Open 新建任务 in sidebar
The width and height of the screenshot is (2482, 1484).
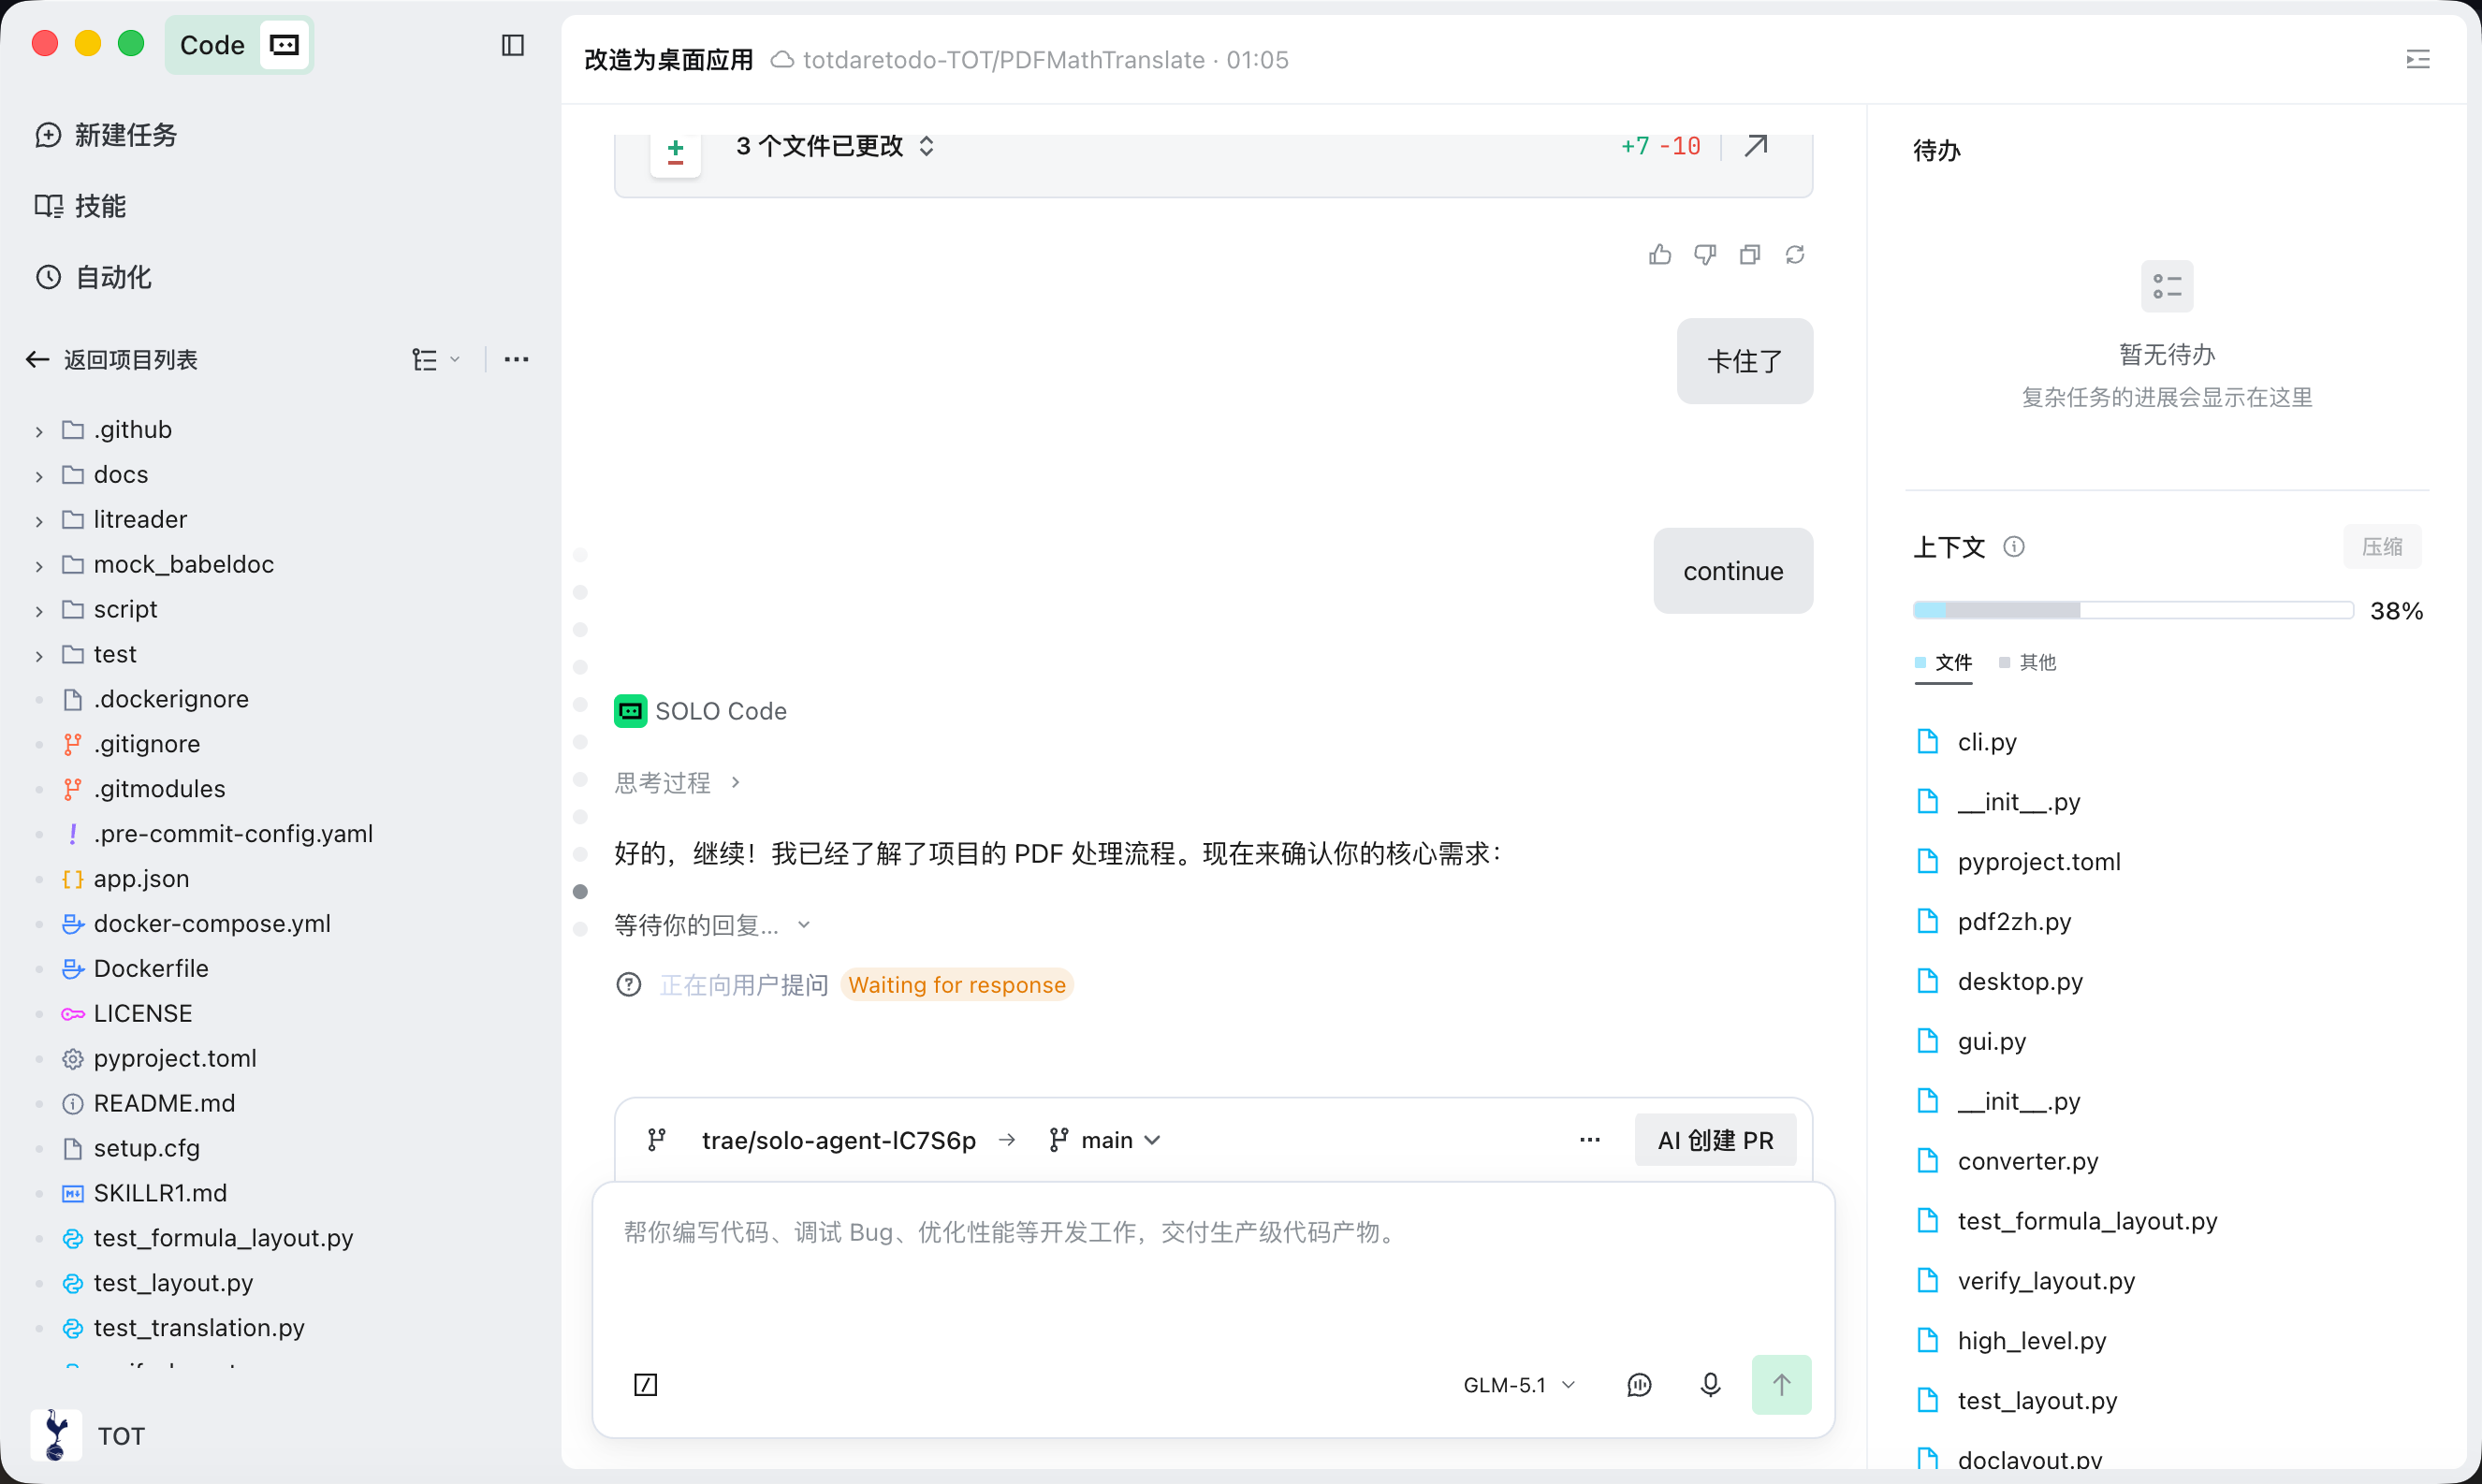[x=106, y=135]
